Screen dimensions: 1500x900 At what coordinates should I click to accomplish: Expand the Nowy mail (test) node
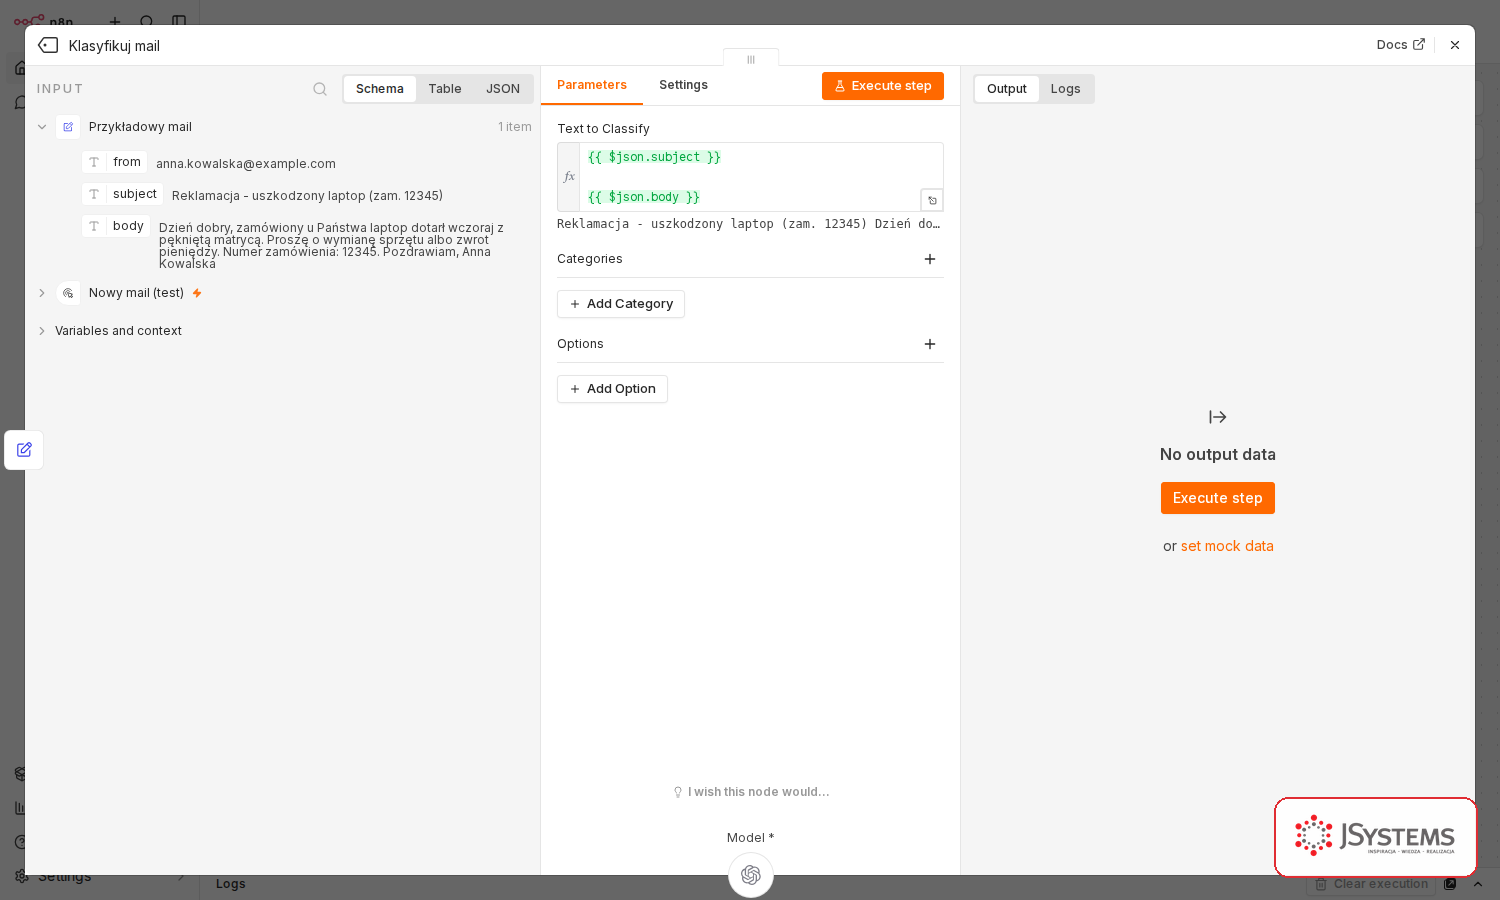coord(42,293)
